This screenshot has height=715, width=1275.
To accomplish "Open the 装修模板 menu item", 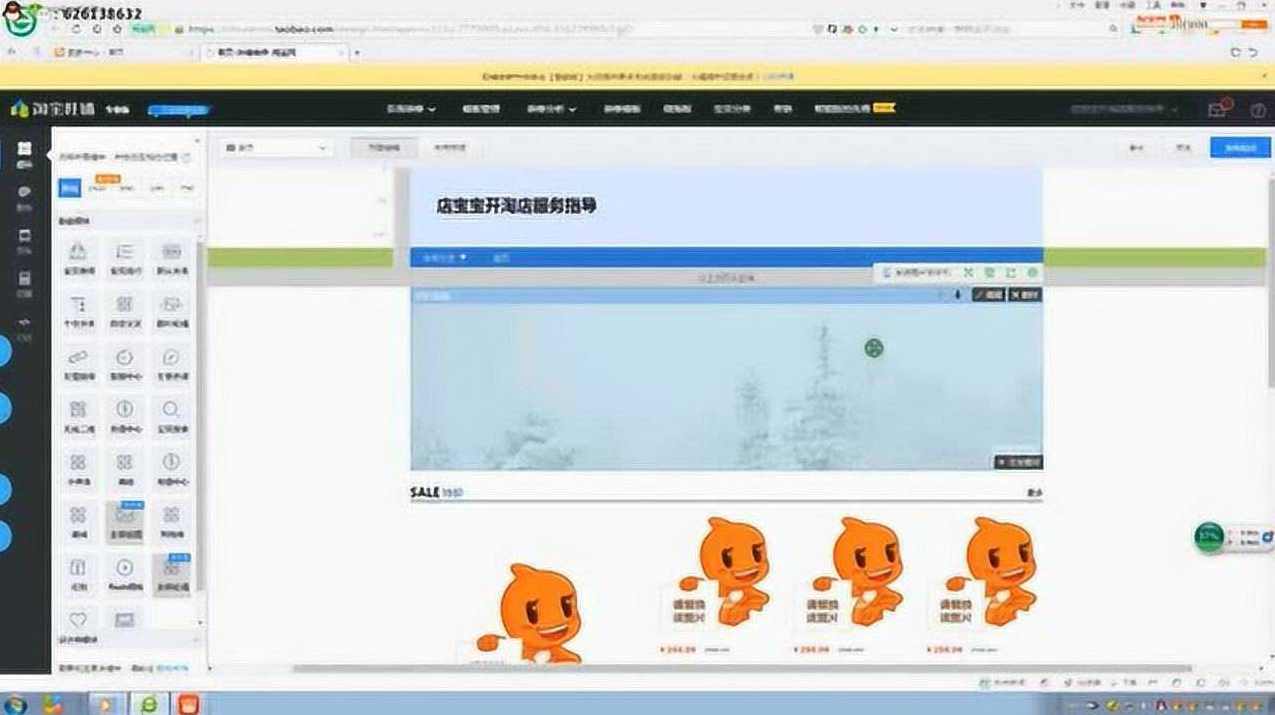I will (620, 109).
